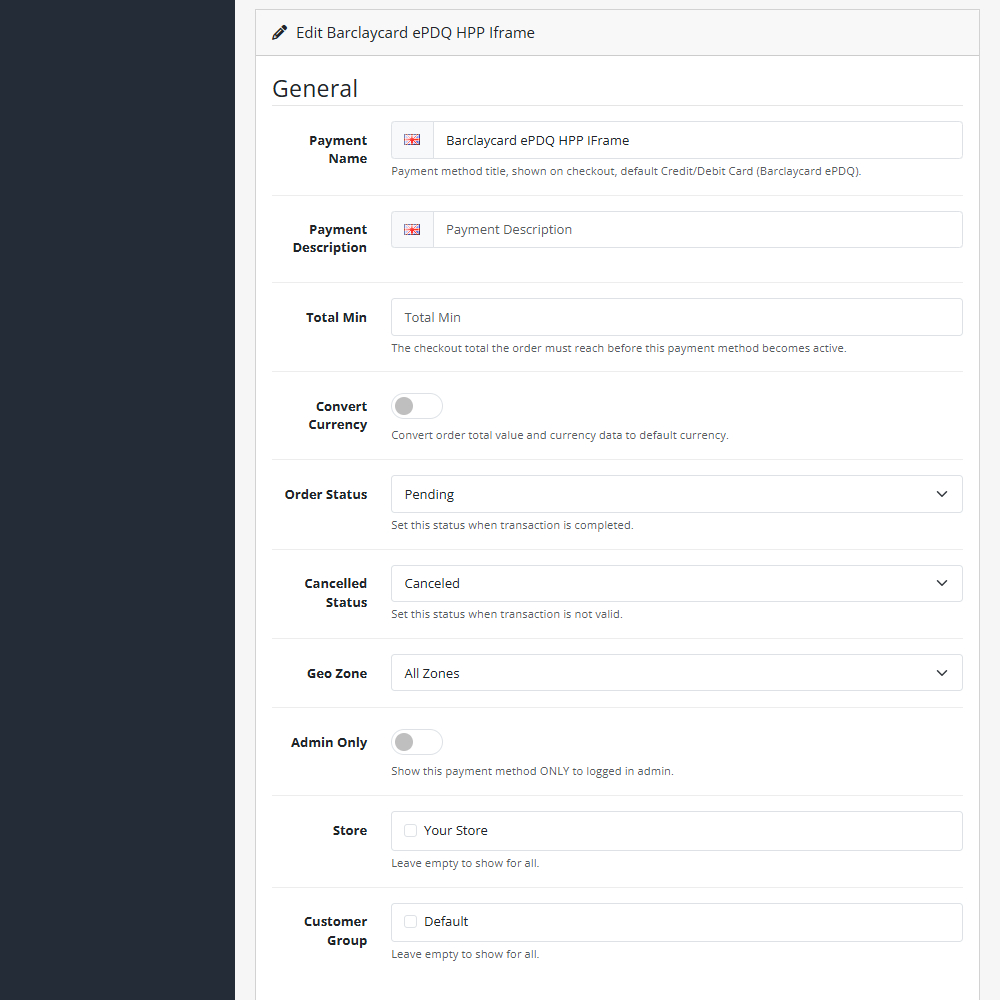Click the pencil edit icon in header
Screen dimensions: 1000x1000
(279, 33)
